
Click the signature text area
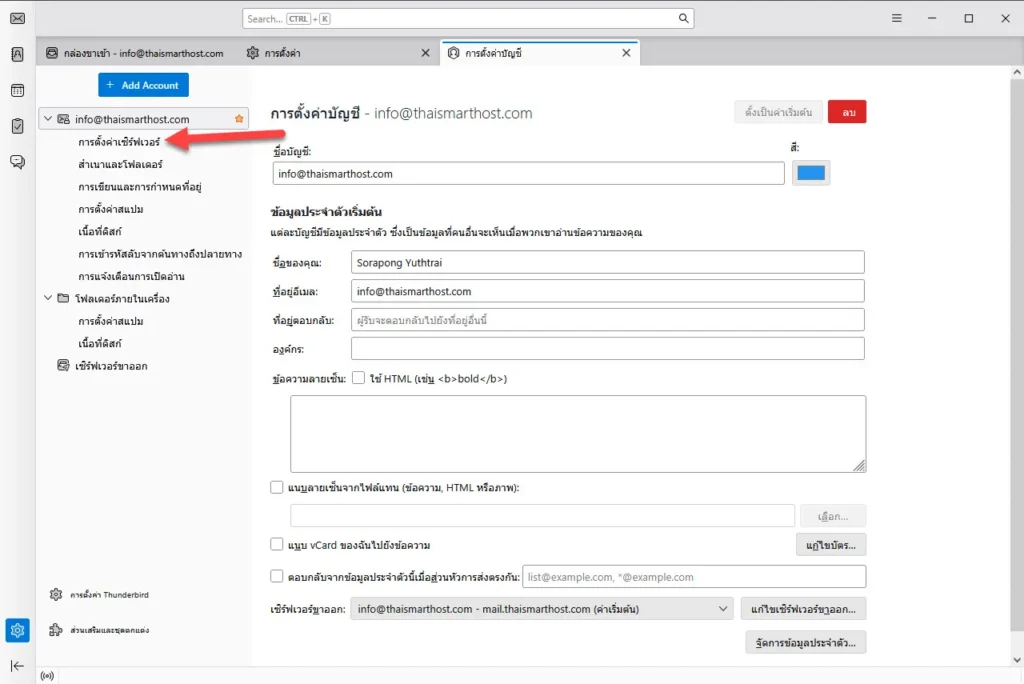[578, 434]
